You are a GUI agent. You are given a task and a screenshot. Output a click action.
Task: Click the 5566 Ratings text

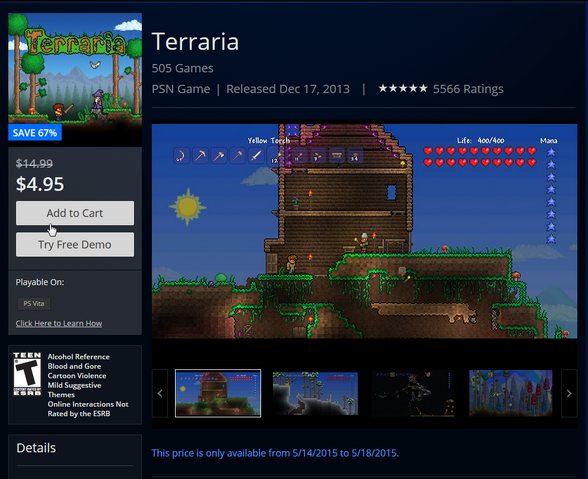(468, 89)
